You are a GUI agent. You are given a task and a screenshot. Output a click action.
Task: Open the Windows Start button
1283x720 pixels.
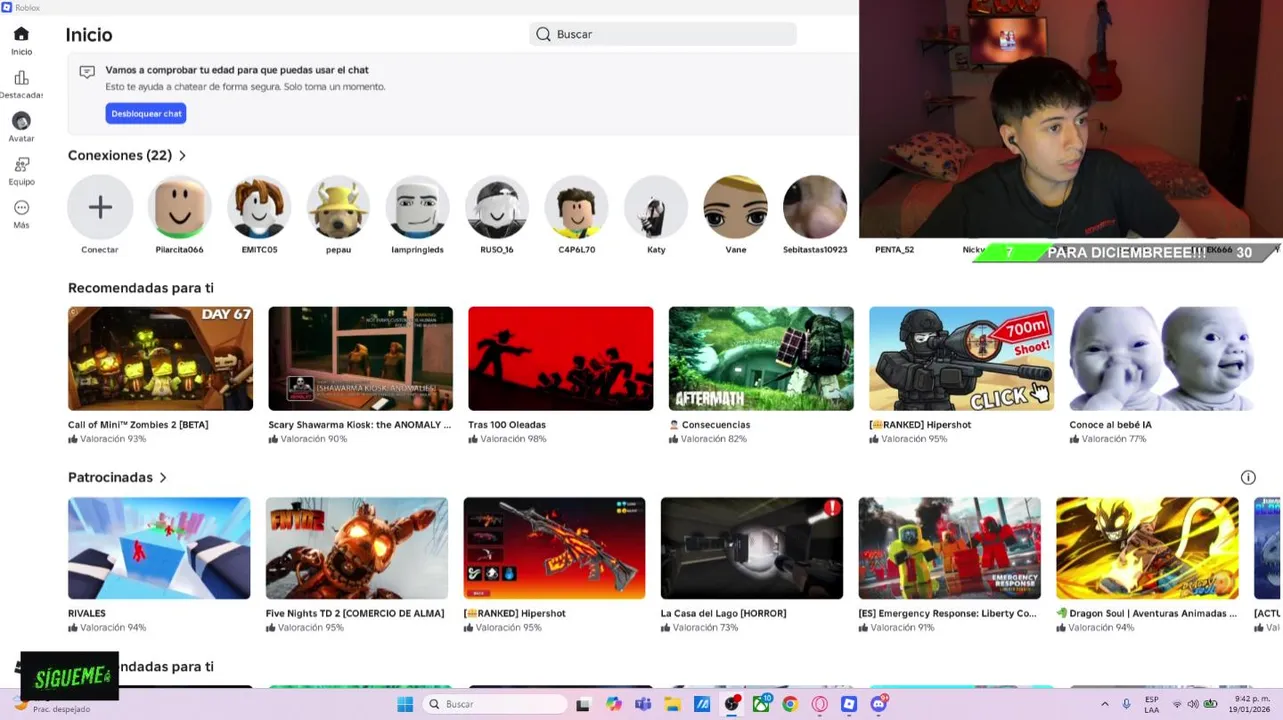(405, 704)
